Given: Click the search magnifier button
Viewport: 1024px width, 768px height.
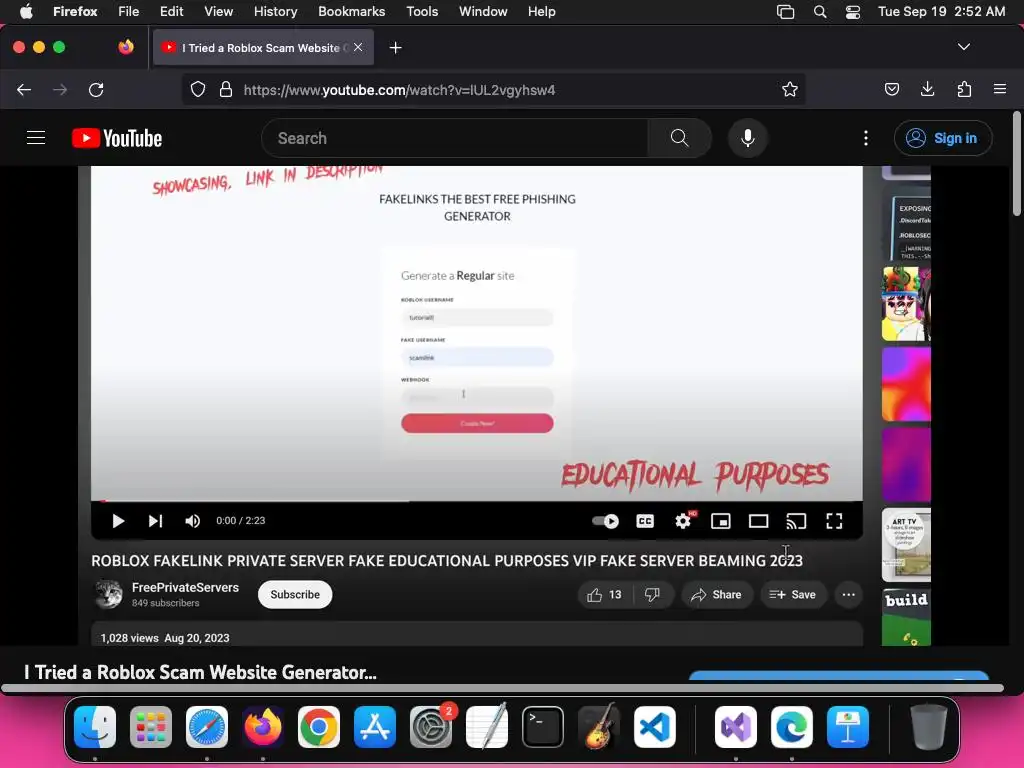Looking at the screenshot, I should click(x=679, y=138).
